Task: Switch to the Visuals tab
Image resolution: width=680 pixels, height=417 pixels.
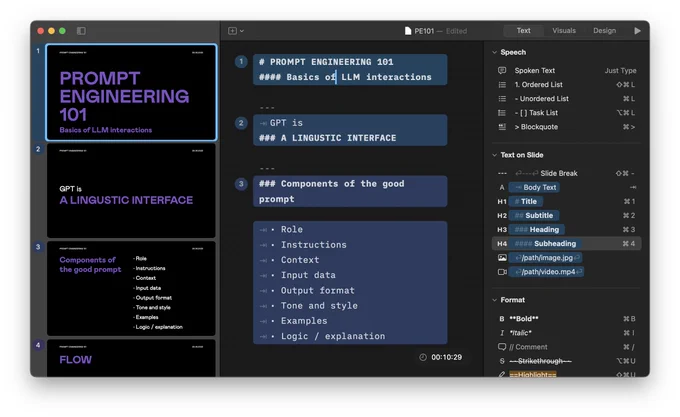Action: point(564,30)
